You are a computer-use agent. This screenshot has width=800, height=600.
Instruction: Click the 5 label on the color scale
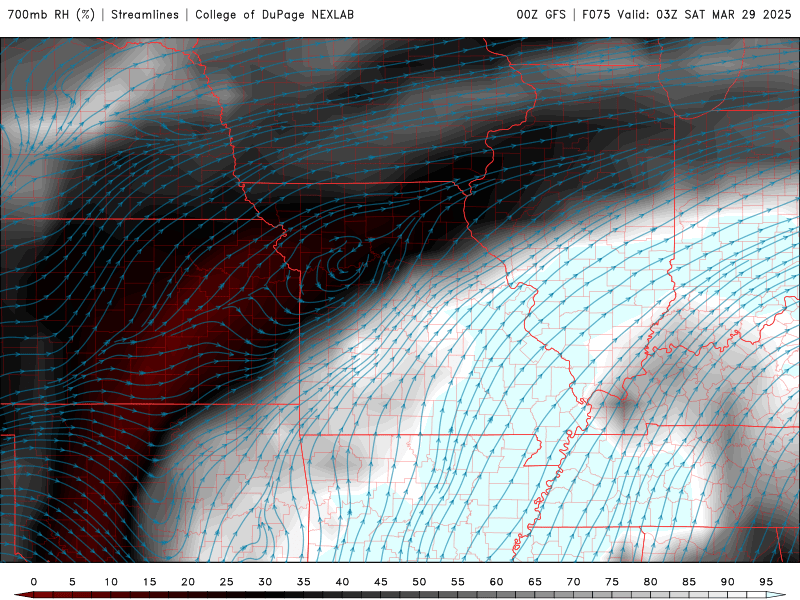[x=72, y=582]
